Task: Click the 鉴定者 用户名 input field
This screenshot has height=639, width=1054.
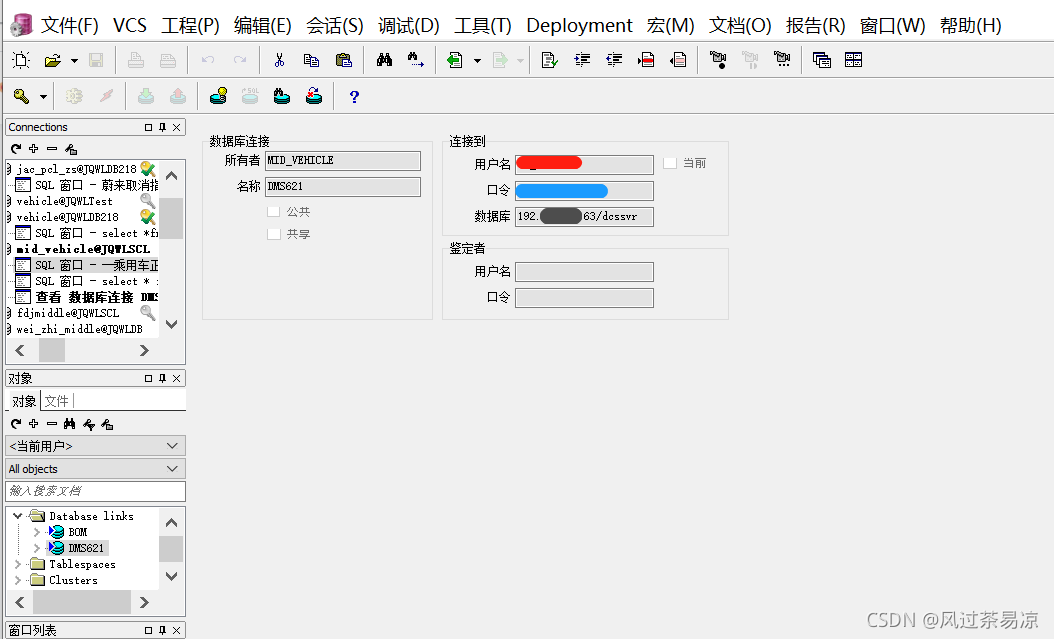Action: pyautogui.click(x=584, y=271)
